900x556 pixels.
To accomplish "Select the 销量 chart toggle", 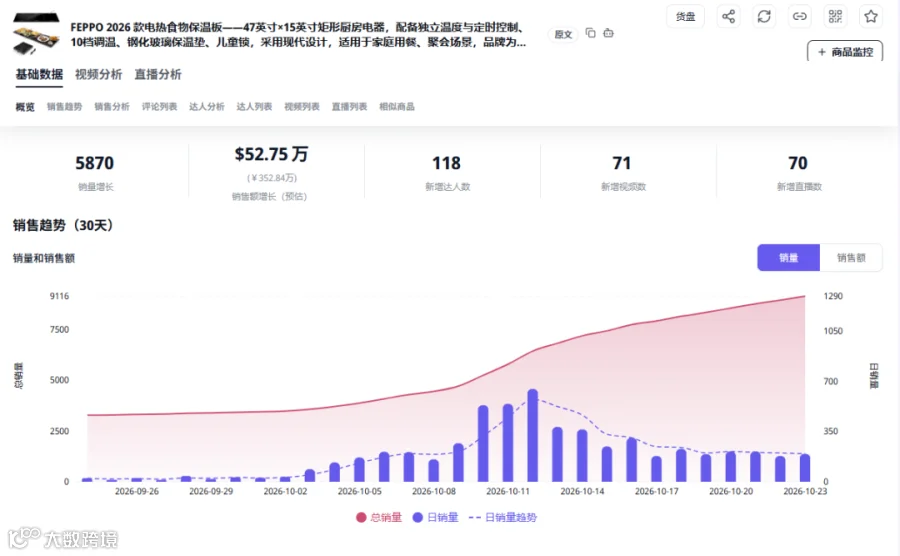I will [789, 258].
